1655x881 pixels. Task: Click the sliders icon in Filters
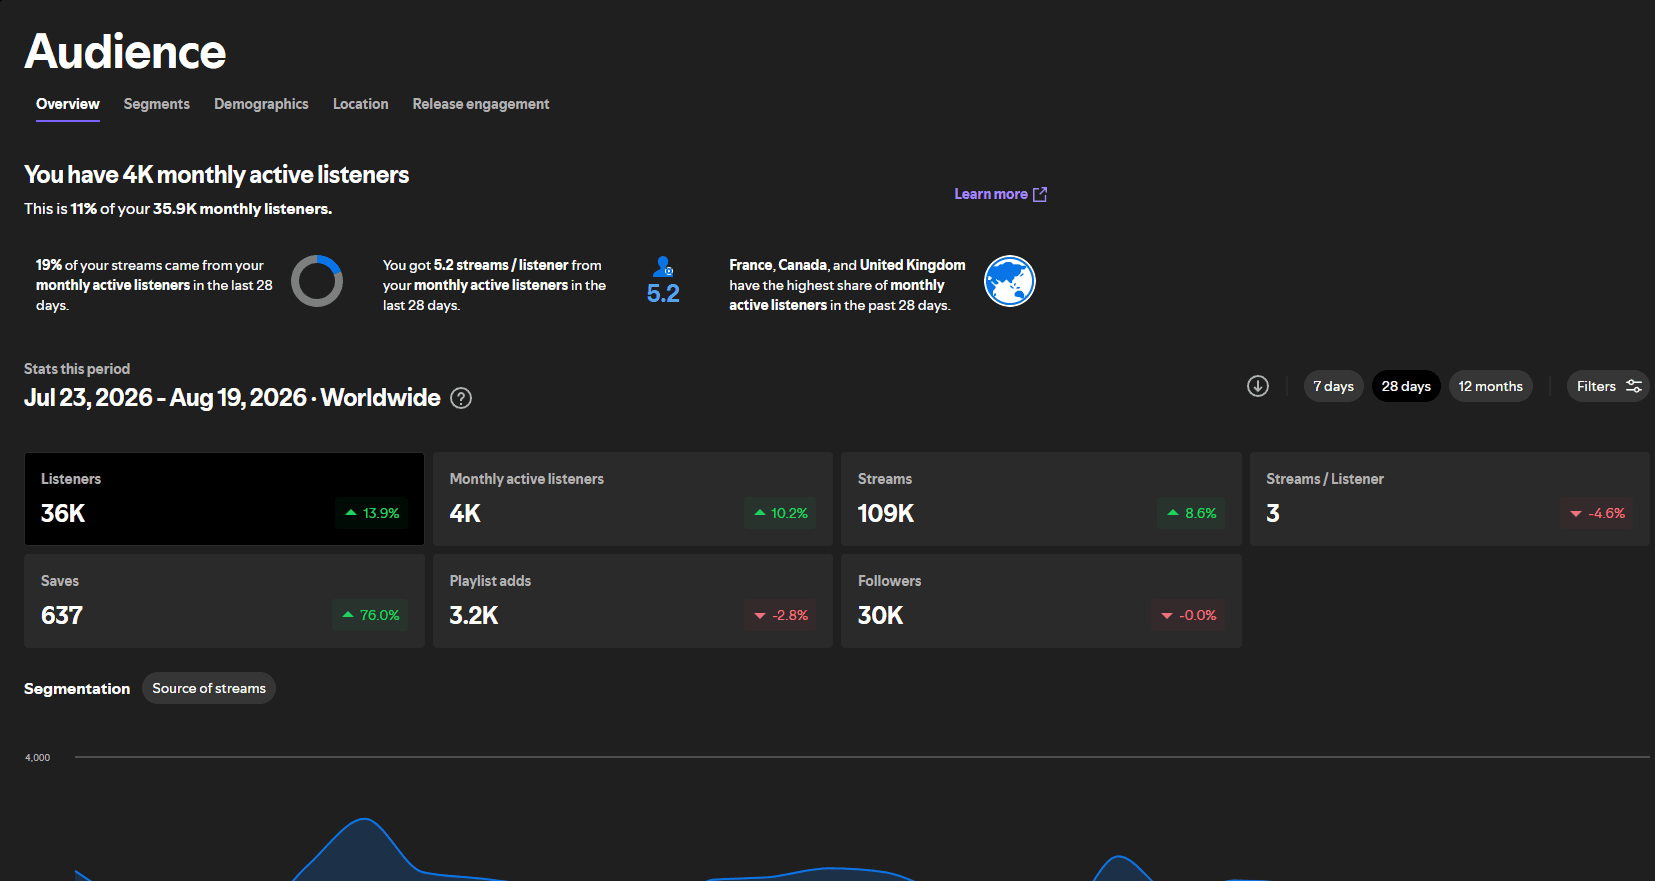tap(1634, 386)
